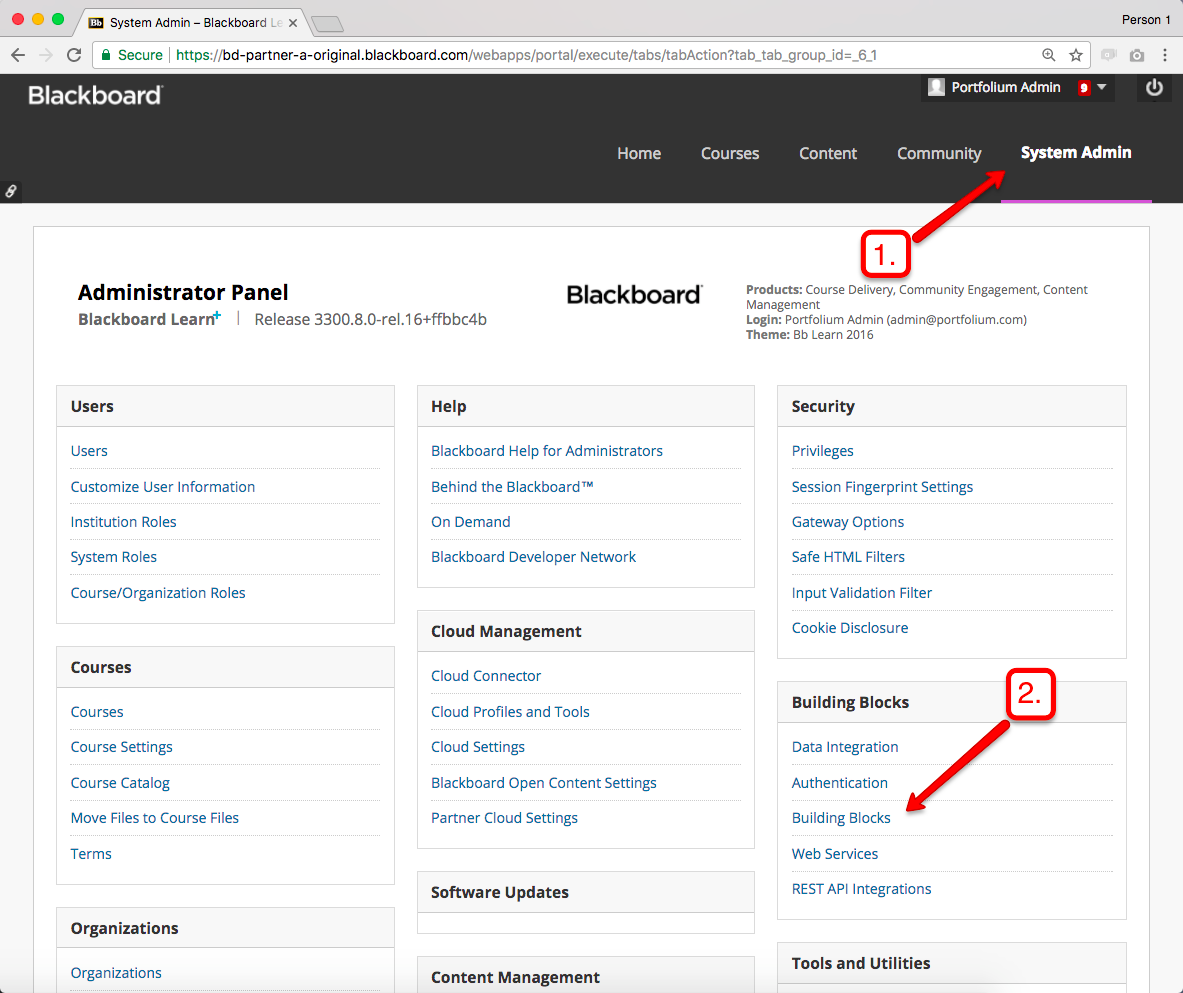Go to the Home tab
This screenshot has width=1183, height=993.
[x=639, y=153]
